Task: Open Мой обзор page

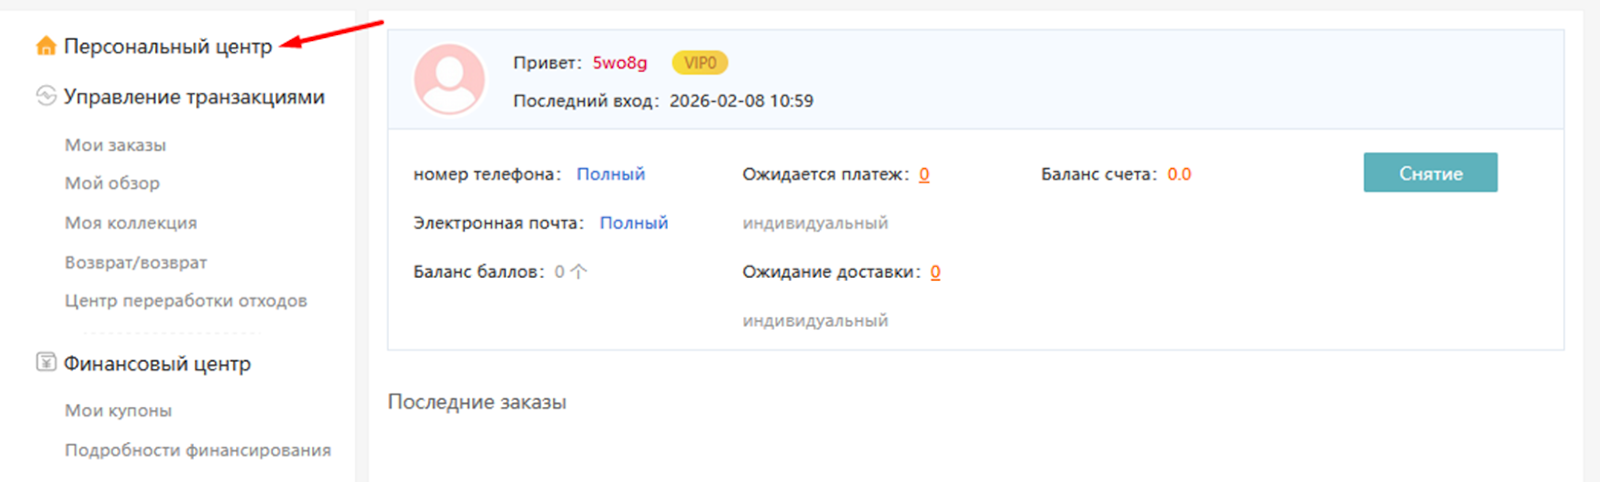Action: (x=112, y=183)
